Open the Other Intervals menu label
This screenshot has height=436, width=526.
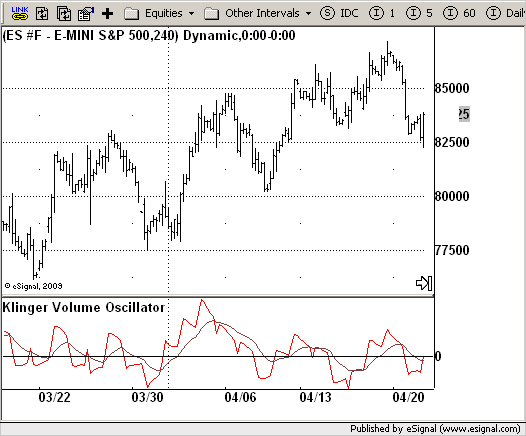point(262,13)
